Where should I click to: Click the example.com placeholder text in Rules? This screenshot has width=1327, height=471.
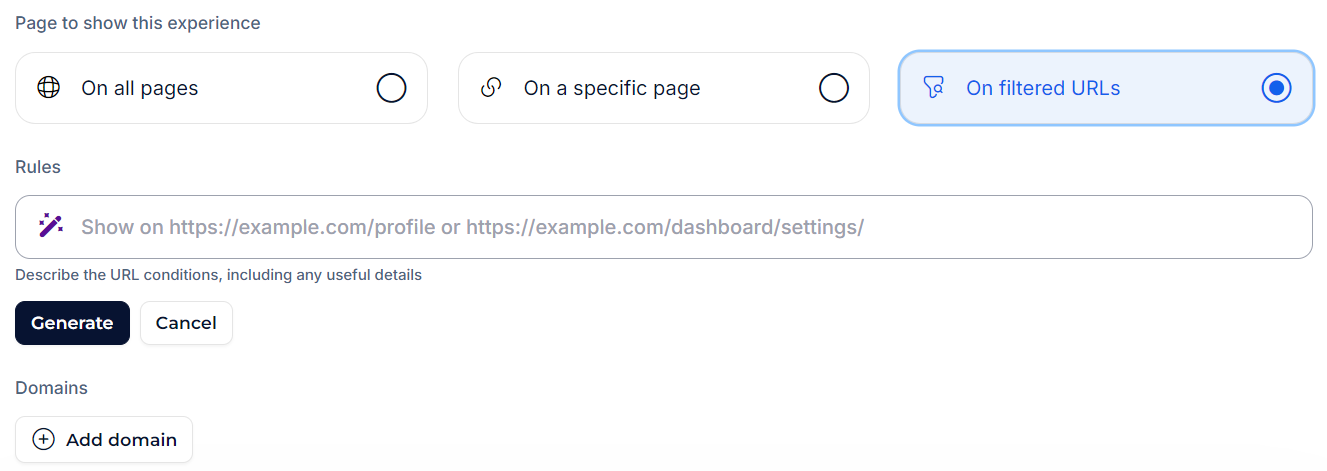[472, 227]
